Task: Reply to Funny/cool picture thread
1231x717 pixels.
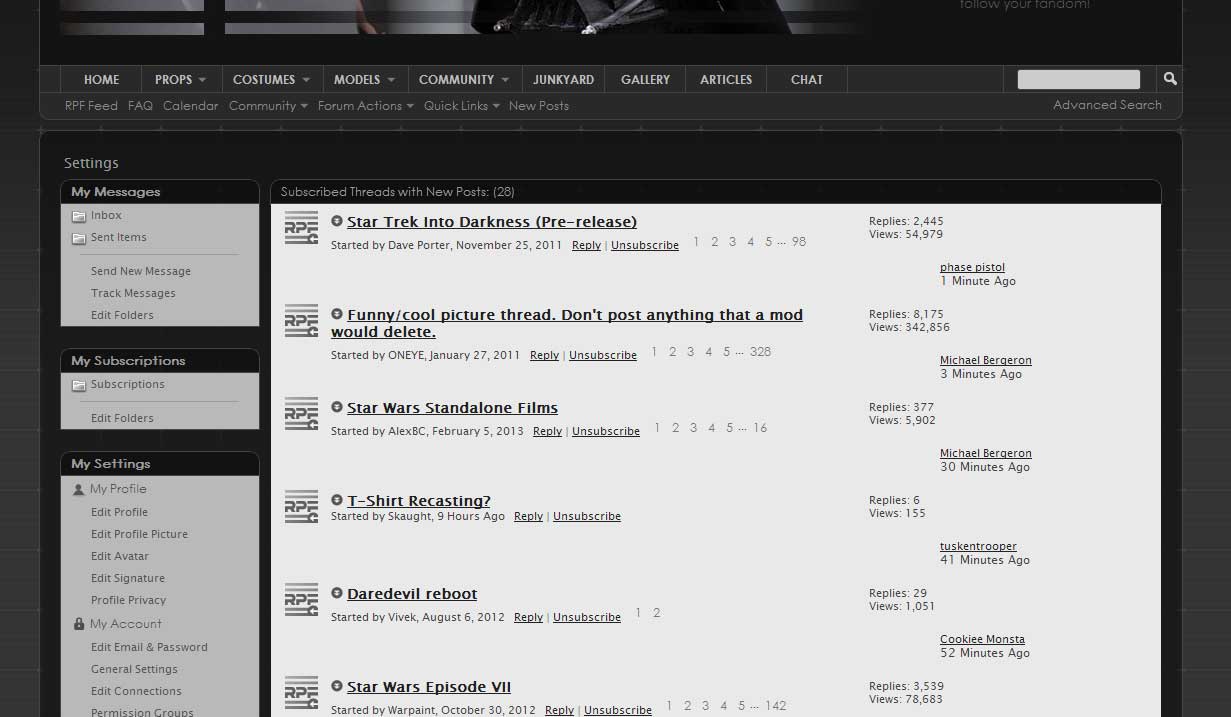Action: 544,355
